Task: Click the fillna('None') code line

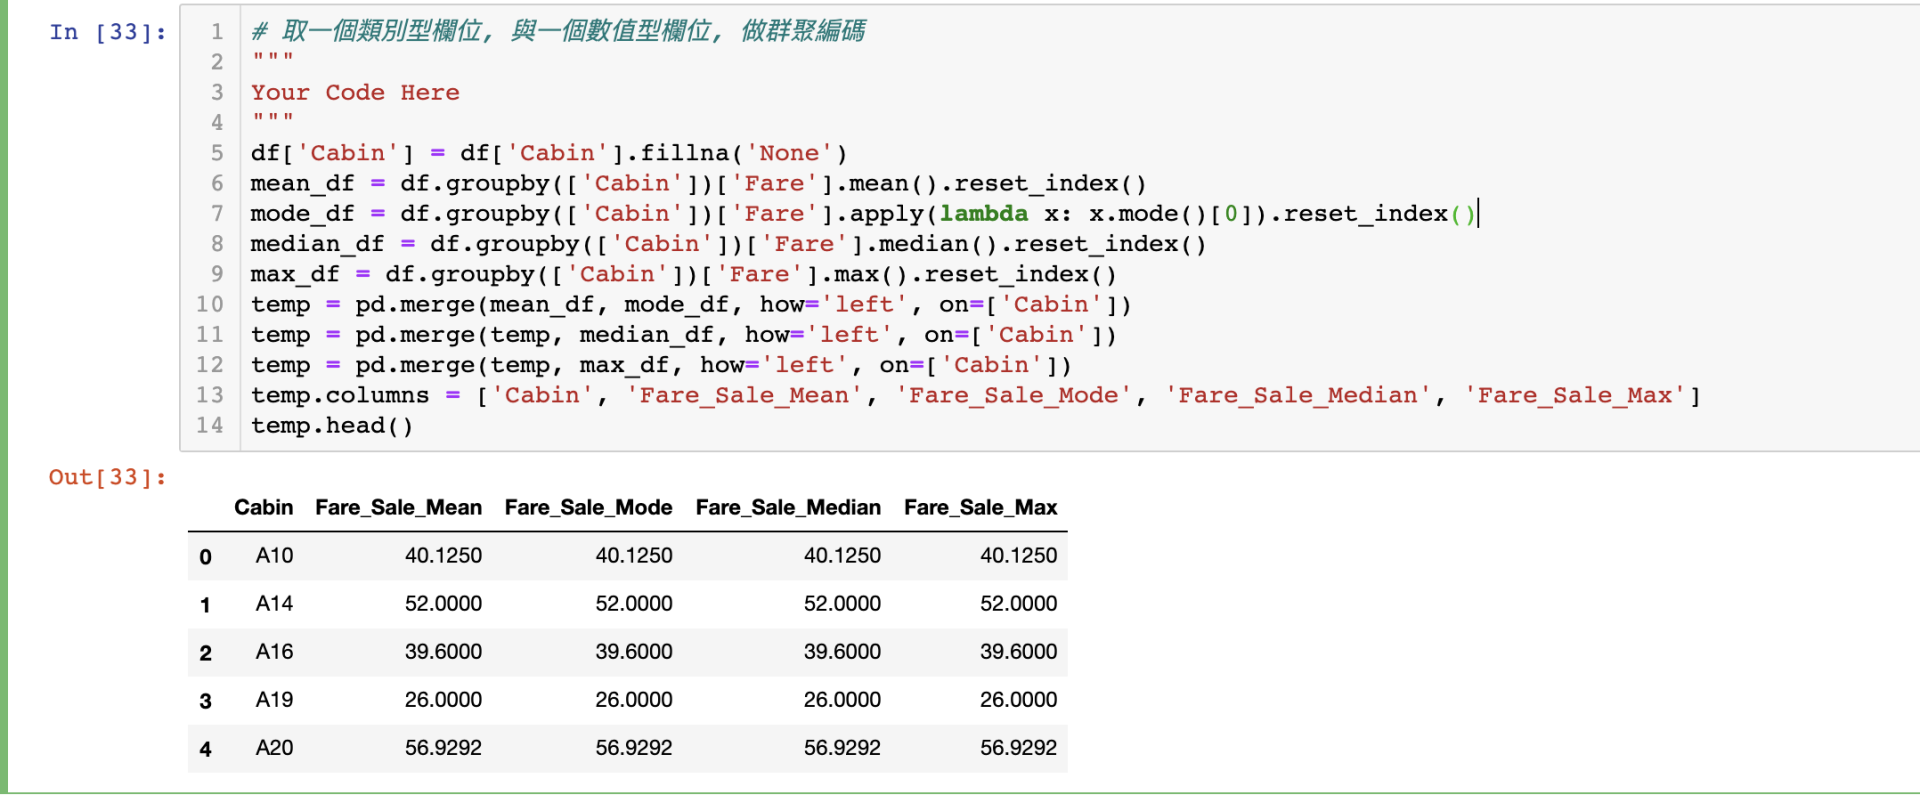Action: pyautogui.click(x=549, y=153)
